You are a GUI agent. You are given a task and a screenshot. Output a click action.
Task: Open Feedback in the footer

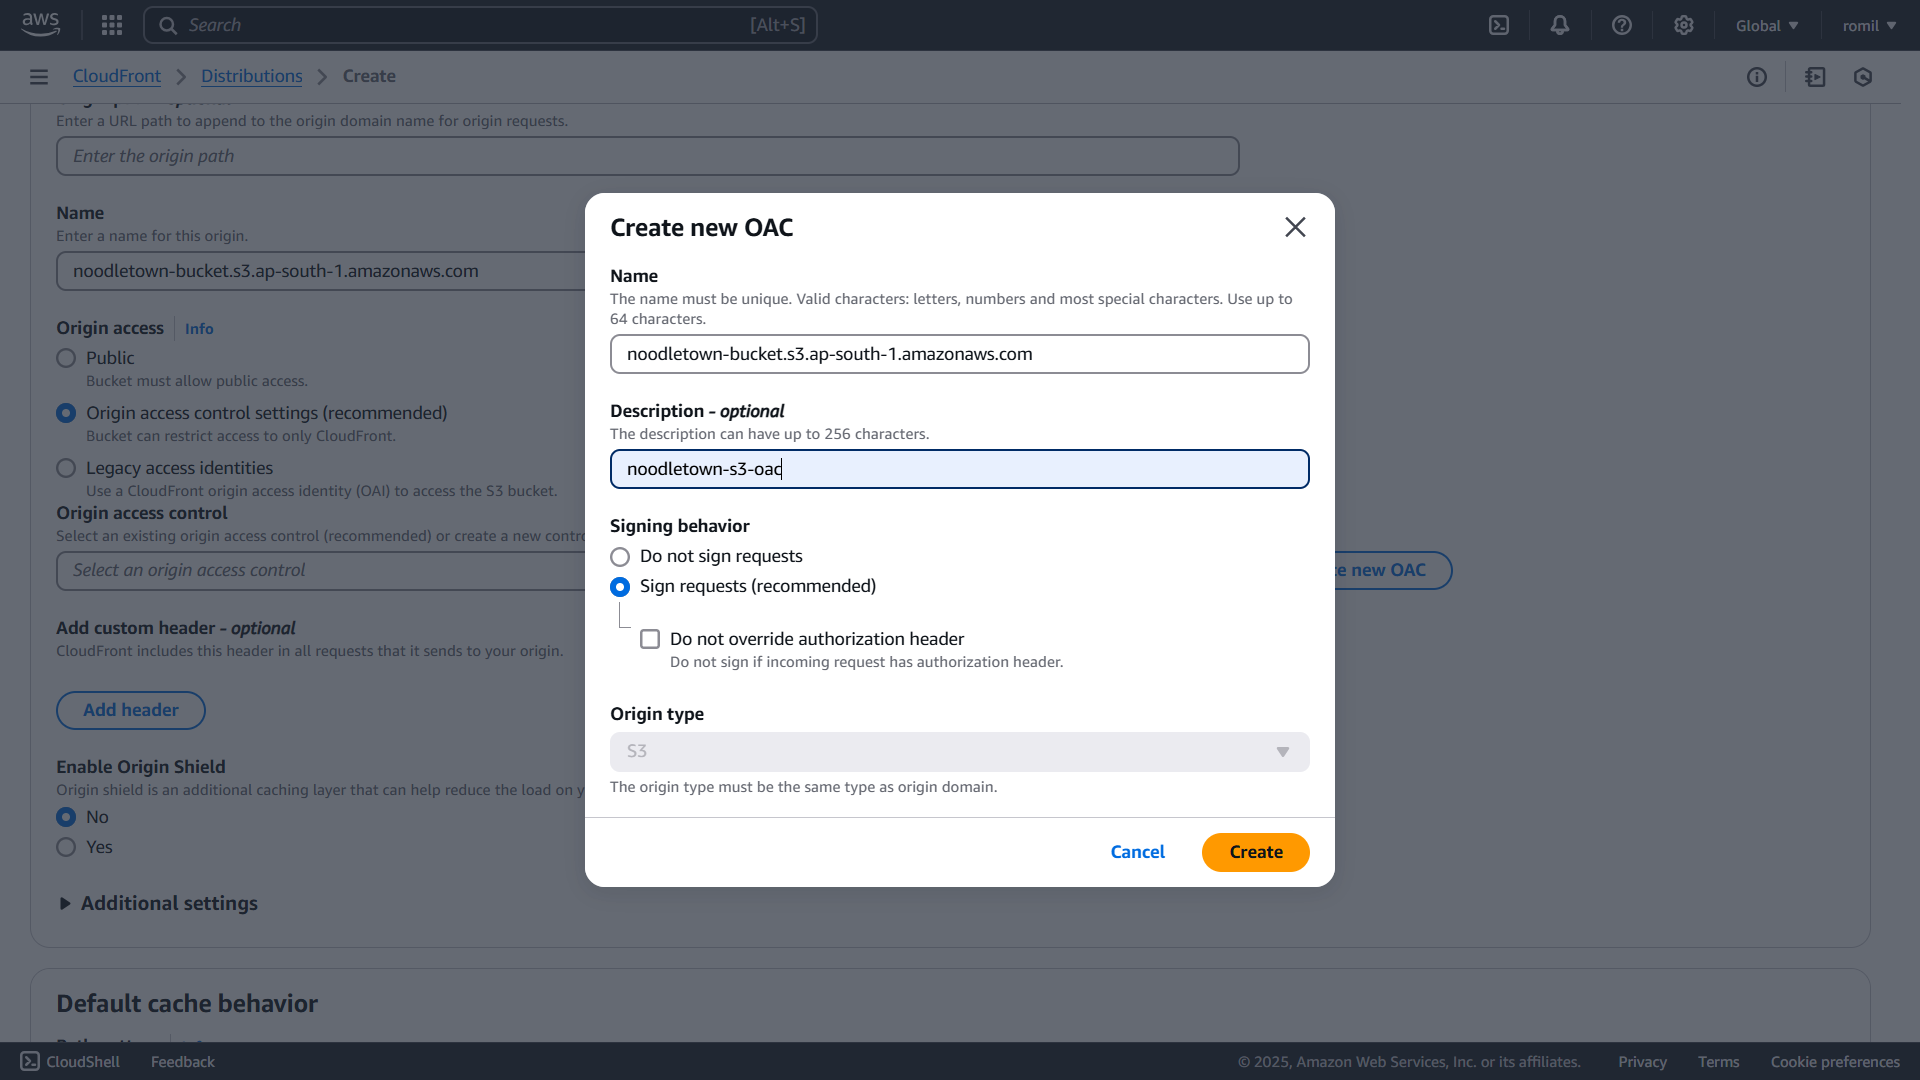point(182,1061)
